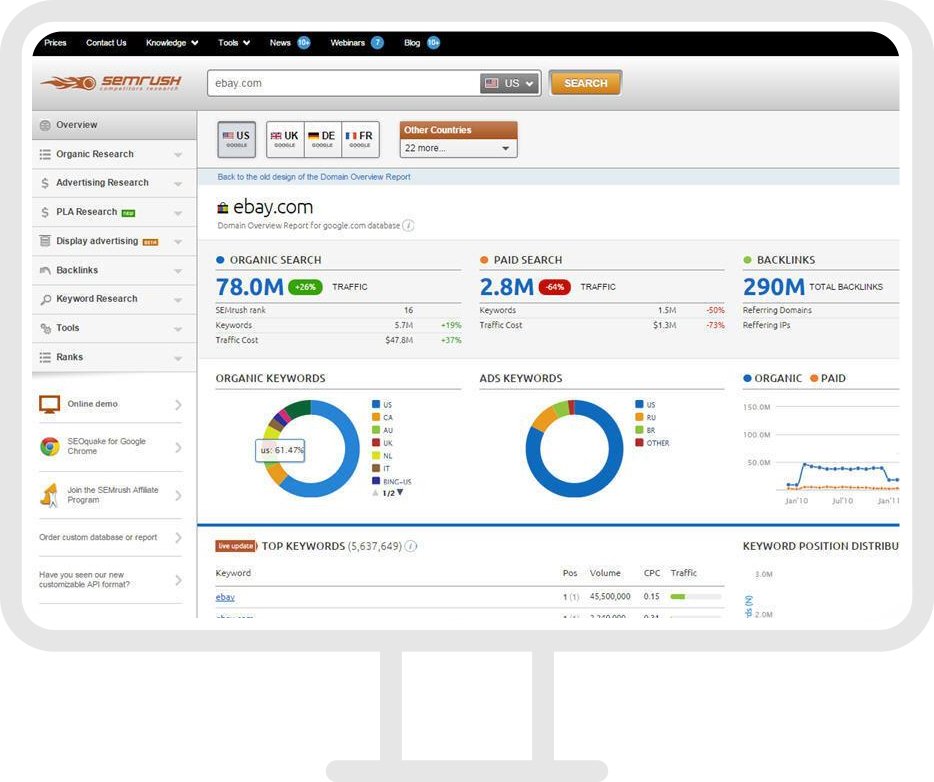Go to next legend page arrow
Screen dimensions: 934x782
(400, 493)
